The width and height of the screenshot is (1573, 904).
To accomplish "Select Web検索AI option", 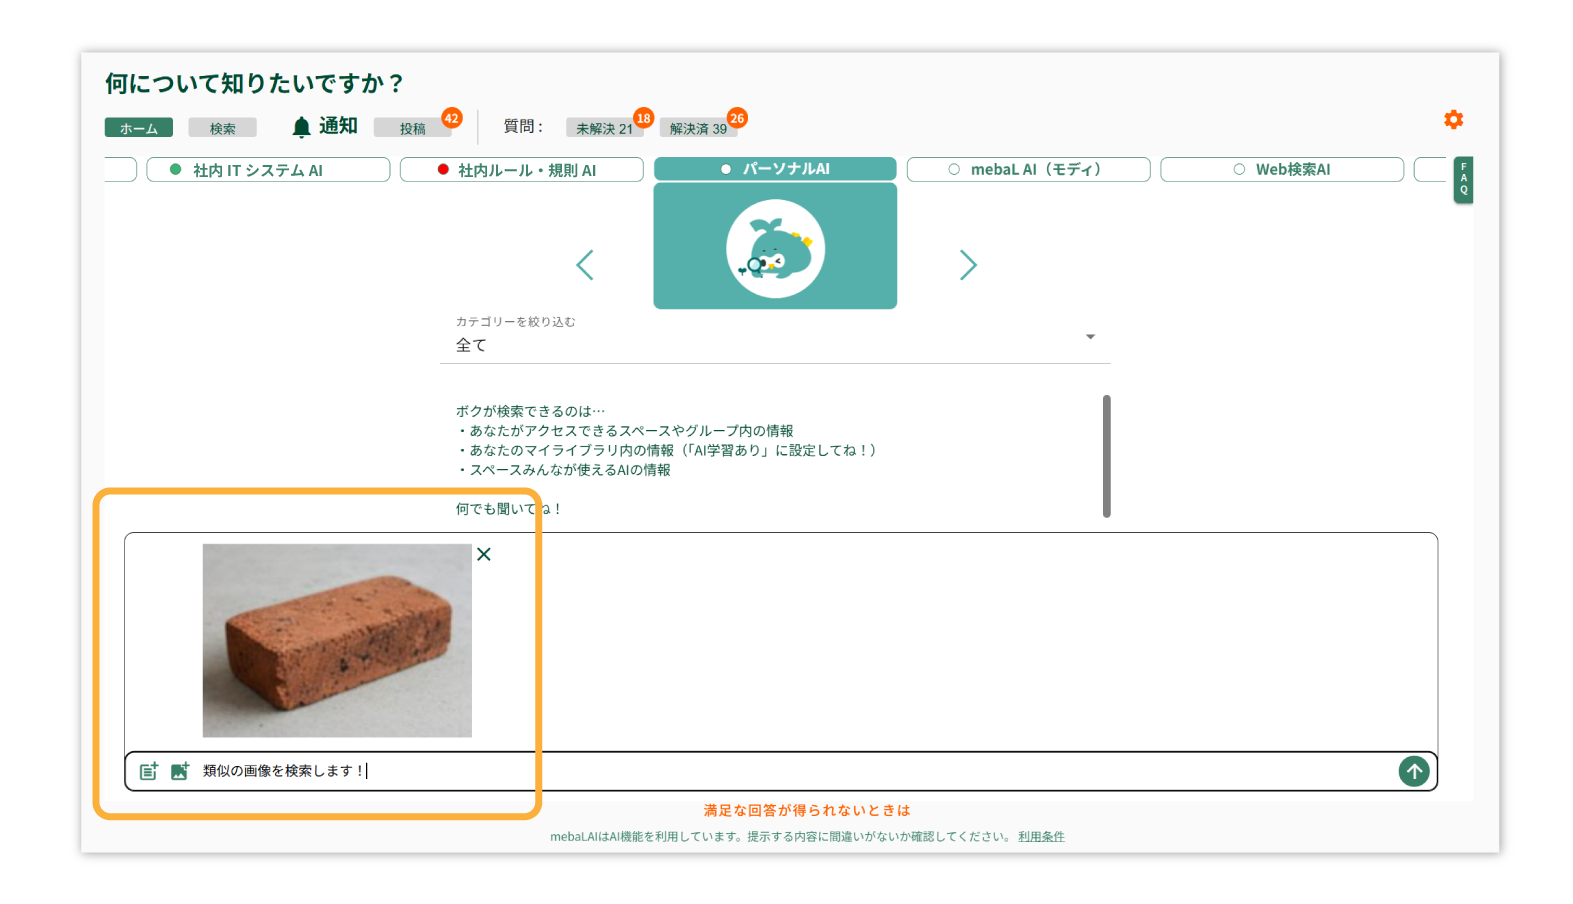I will [x=1282, y=170].
